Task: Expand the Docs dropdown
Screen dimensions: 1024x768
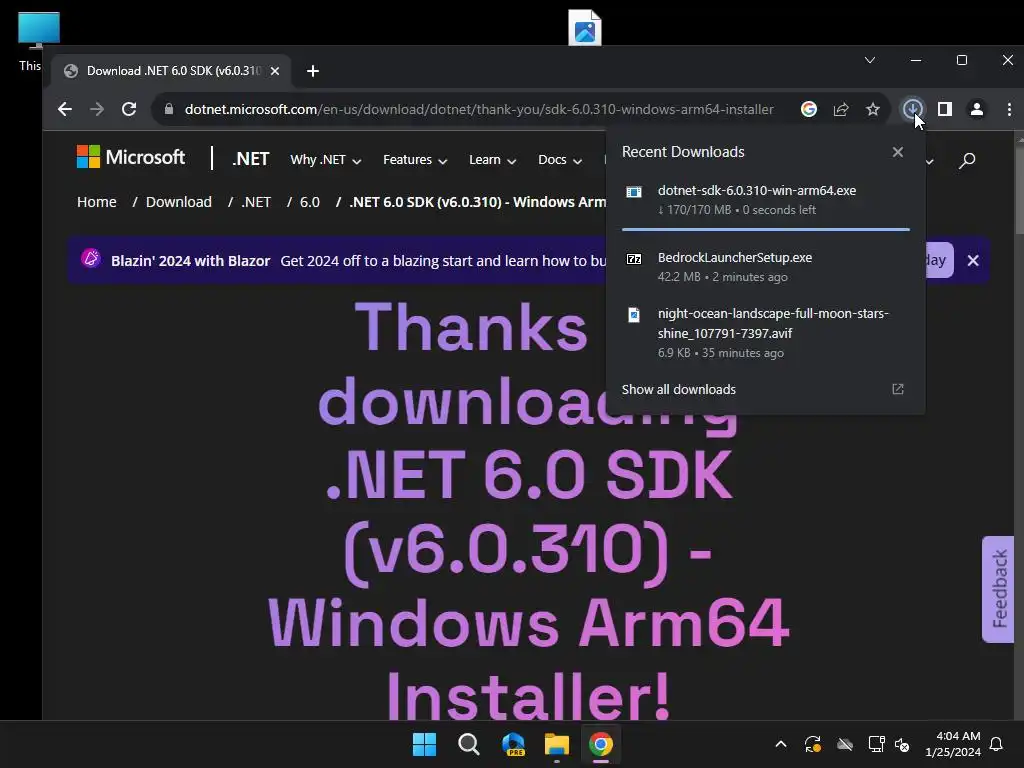Action: tap(560, 160)
